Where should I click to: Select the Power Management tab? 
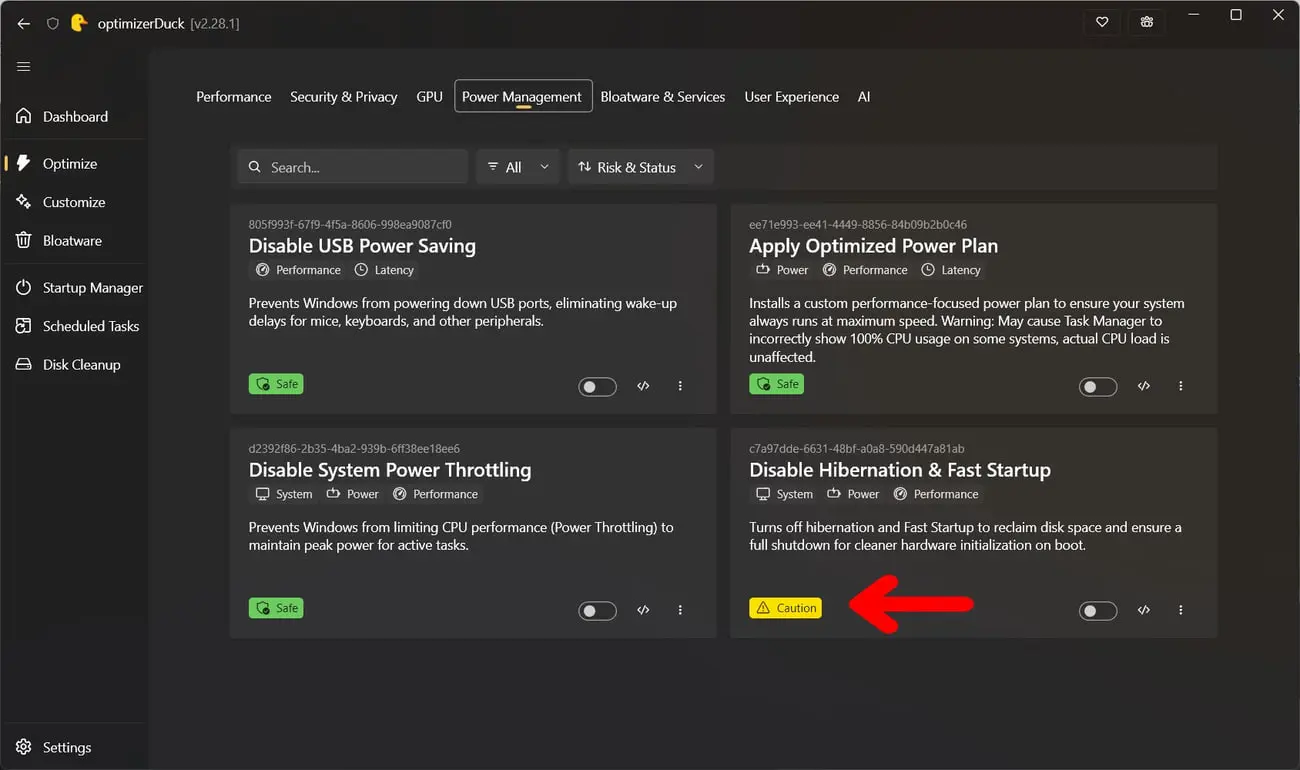click(x=523, y=97)
